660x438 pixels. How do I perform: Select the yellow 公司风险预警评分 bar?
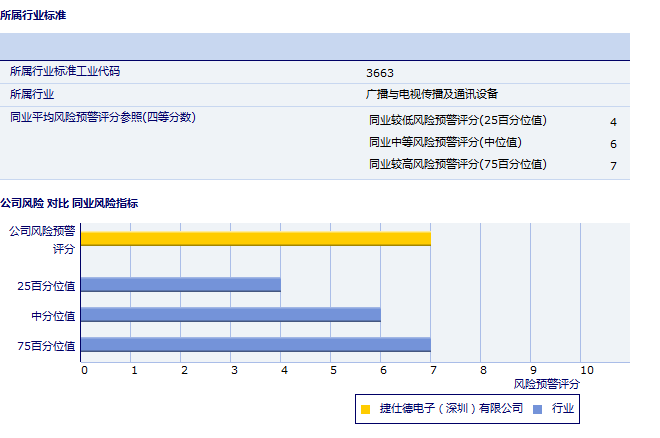coord(255,238)
